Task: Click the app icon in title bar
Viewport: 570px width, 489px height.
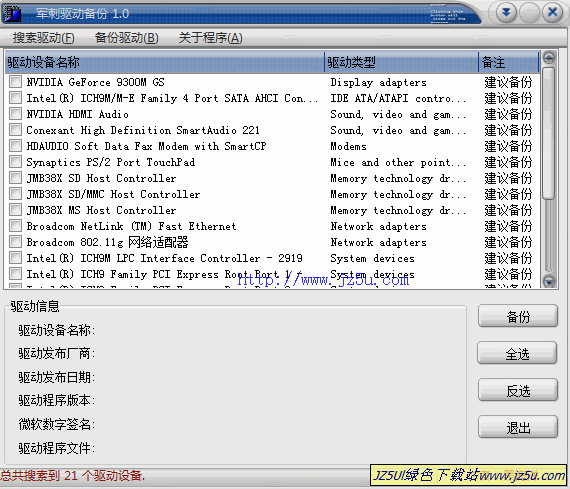Action: pyautogui.click(x=12, y=14)
